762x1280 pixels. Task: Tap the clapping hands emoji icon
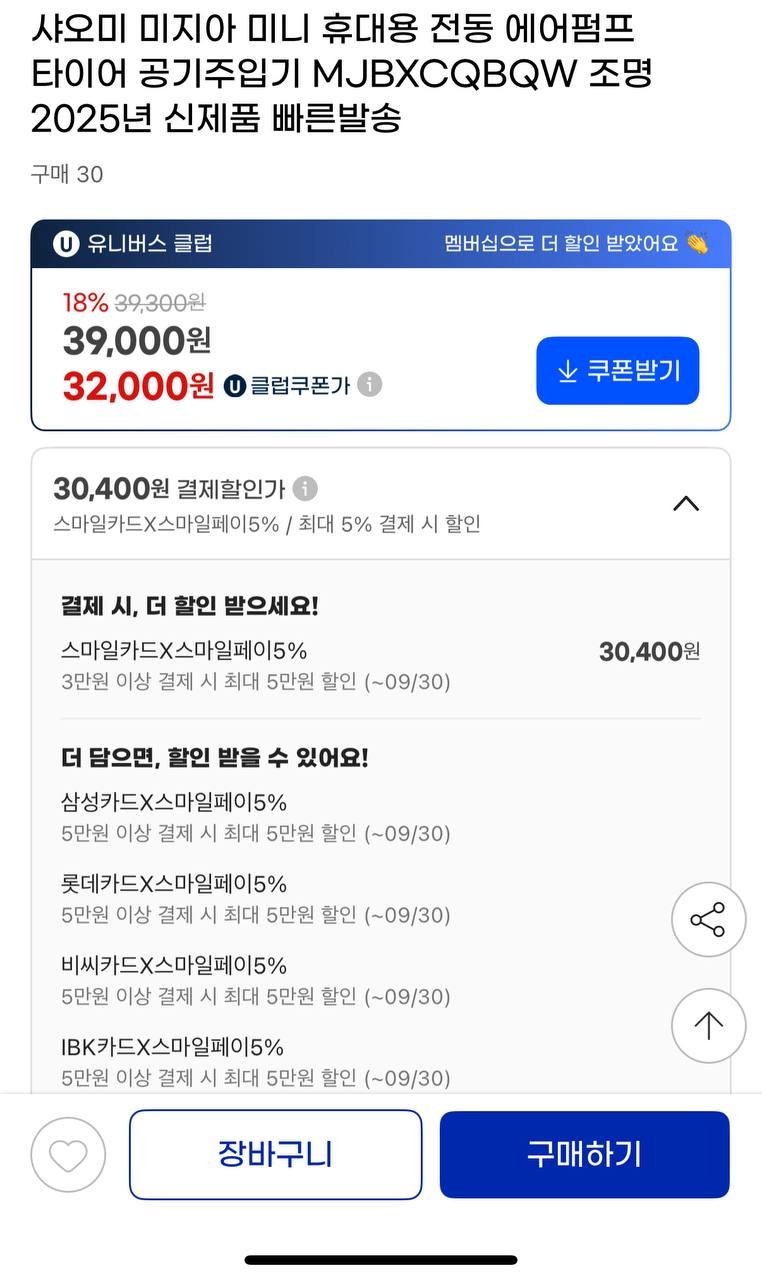(x=697, y=243)
